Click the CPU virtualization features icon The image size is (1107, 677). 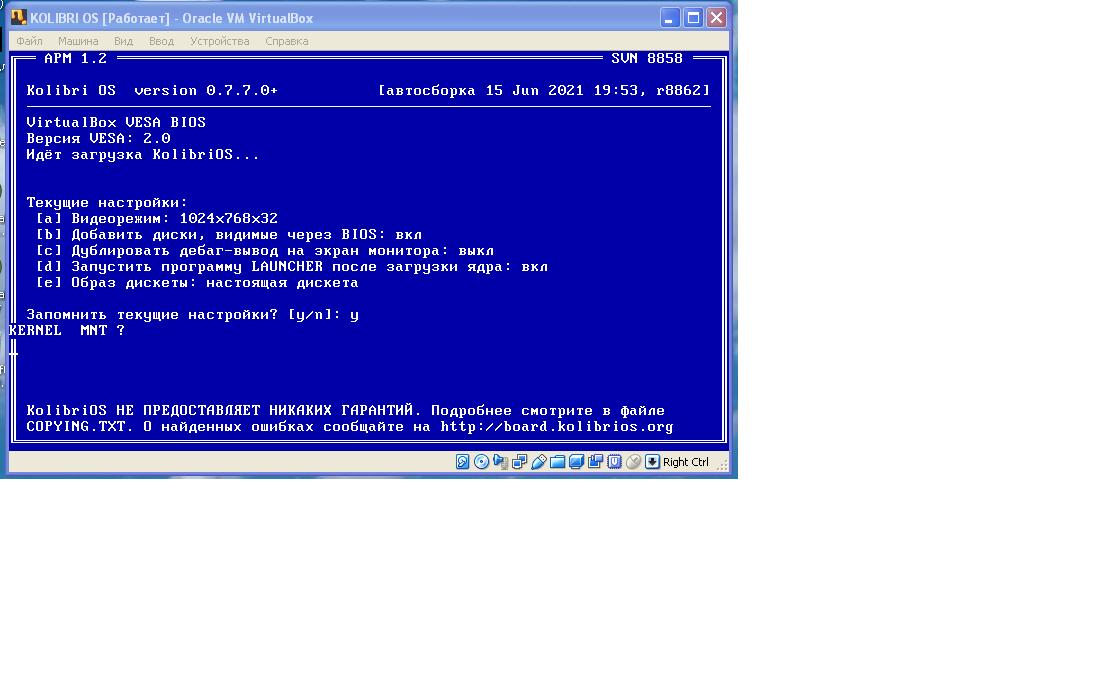[615, 462]
